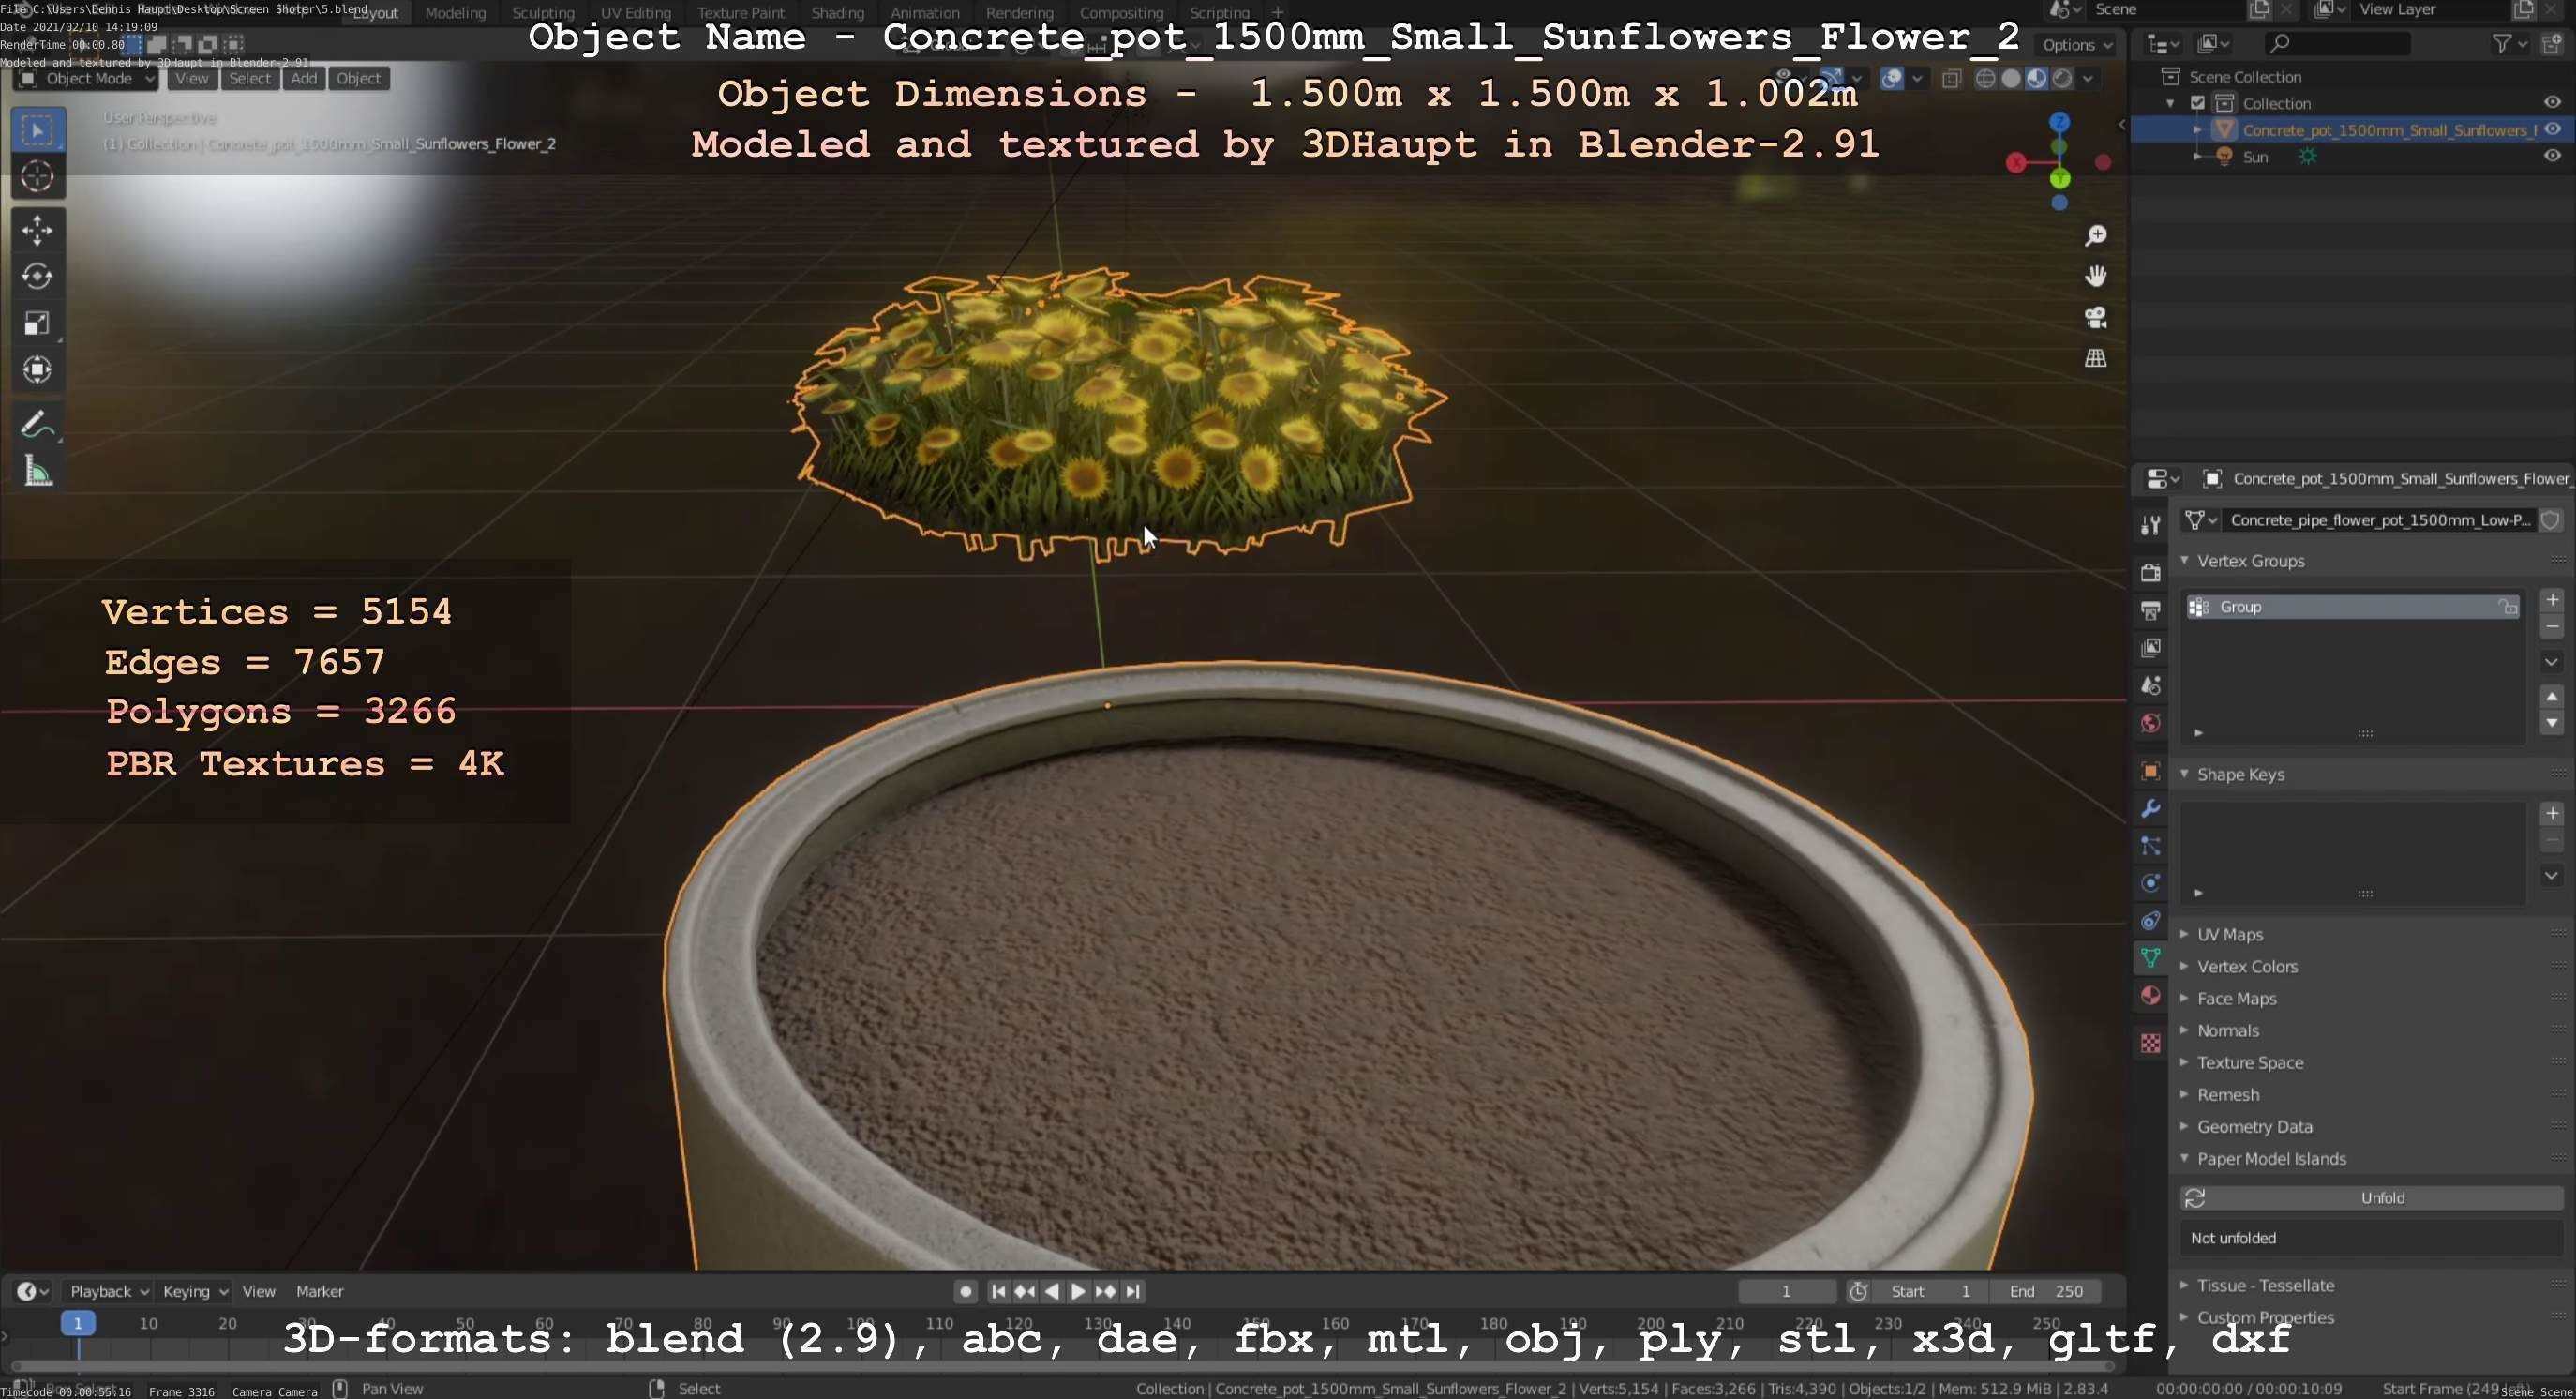Image resolution: width=2576 pixels, height=1399 pixels.
Task: Click the timeline playhead at frame 1
Action: tap(77, 1323)
